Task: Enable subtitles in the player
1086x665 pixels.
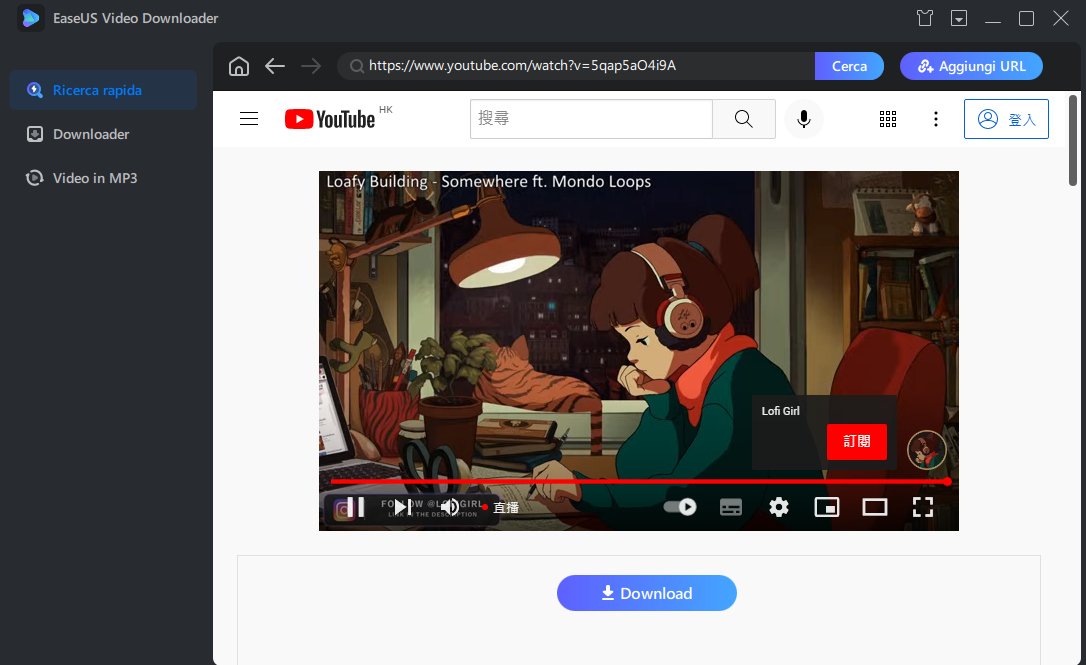Action: [731, 507]
